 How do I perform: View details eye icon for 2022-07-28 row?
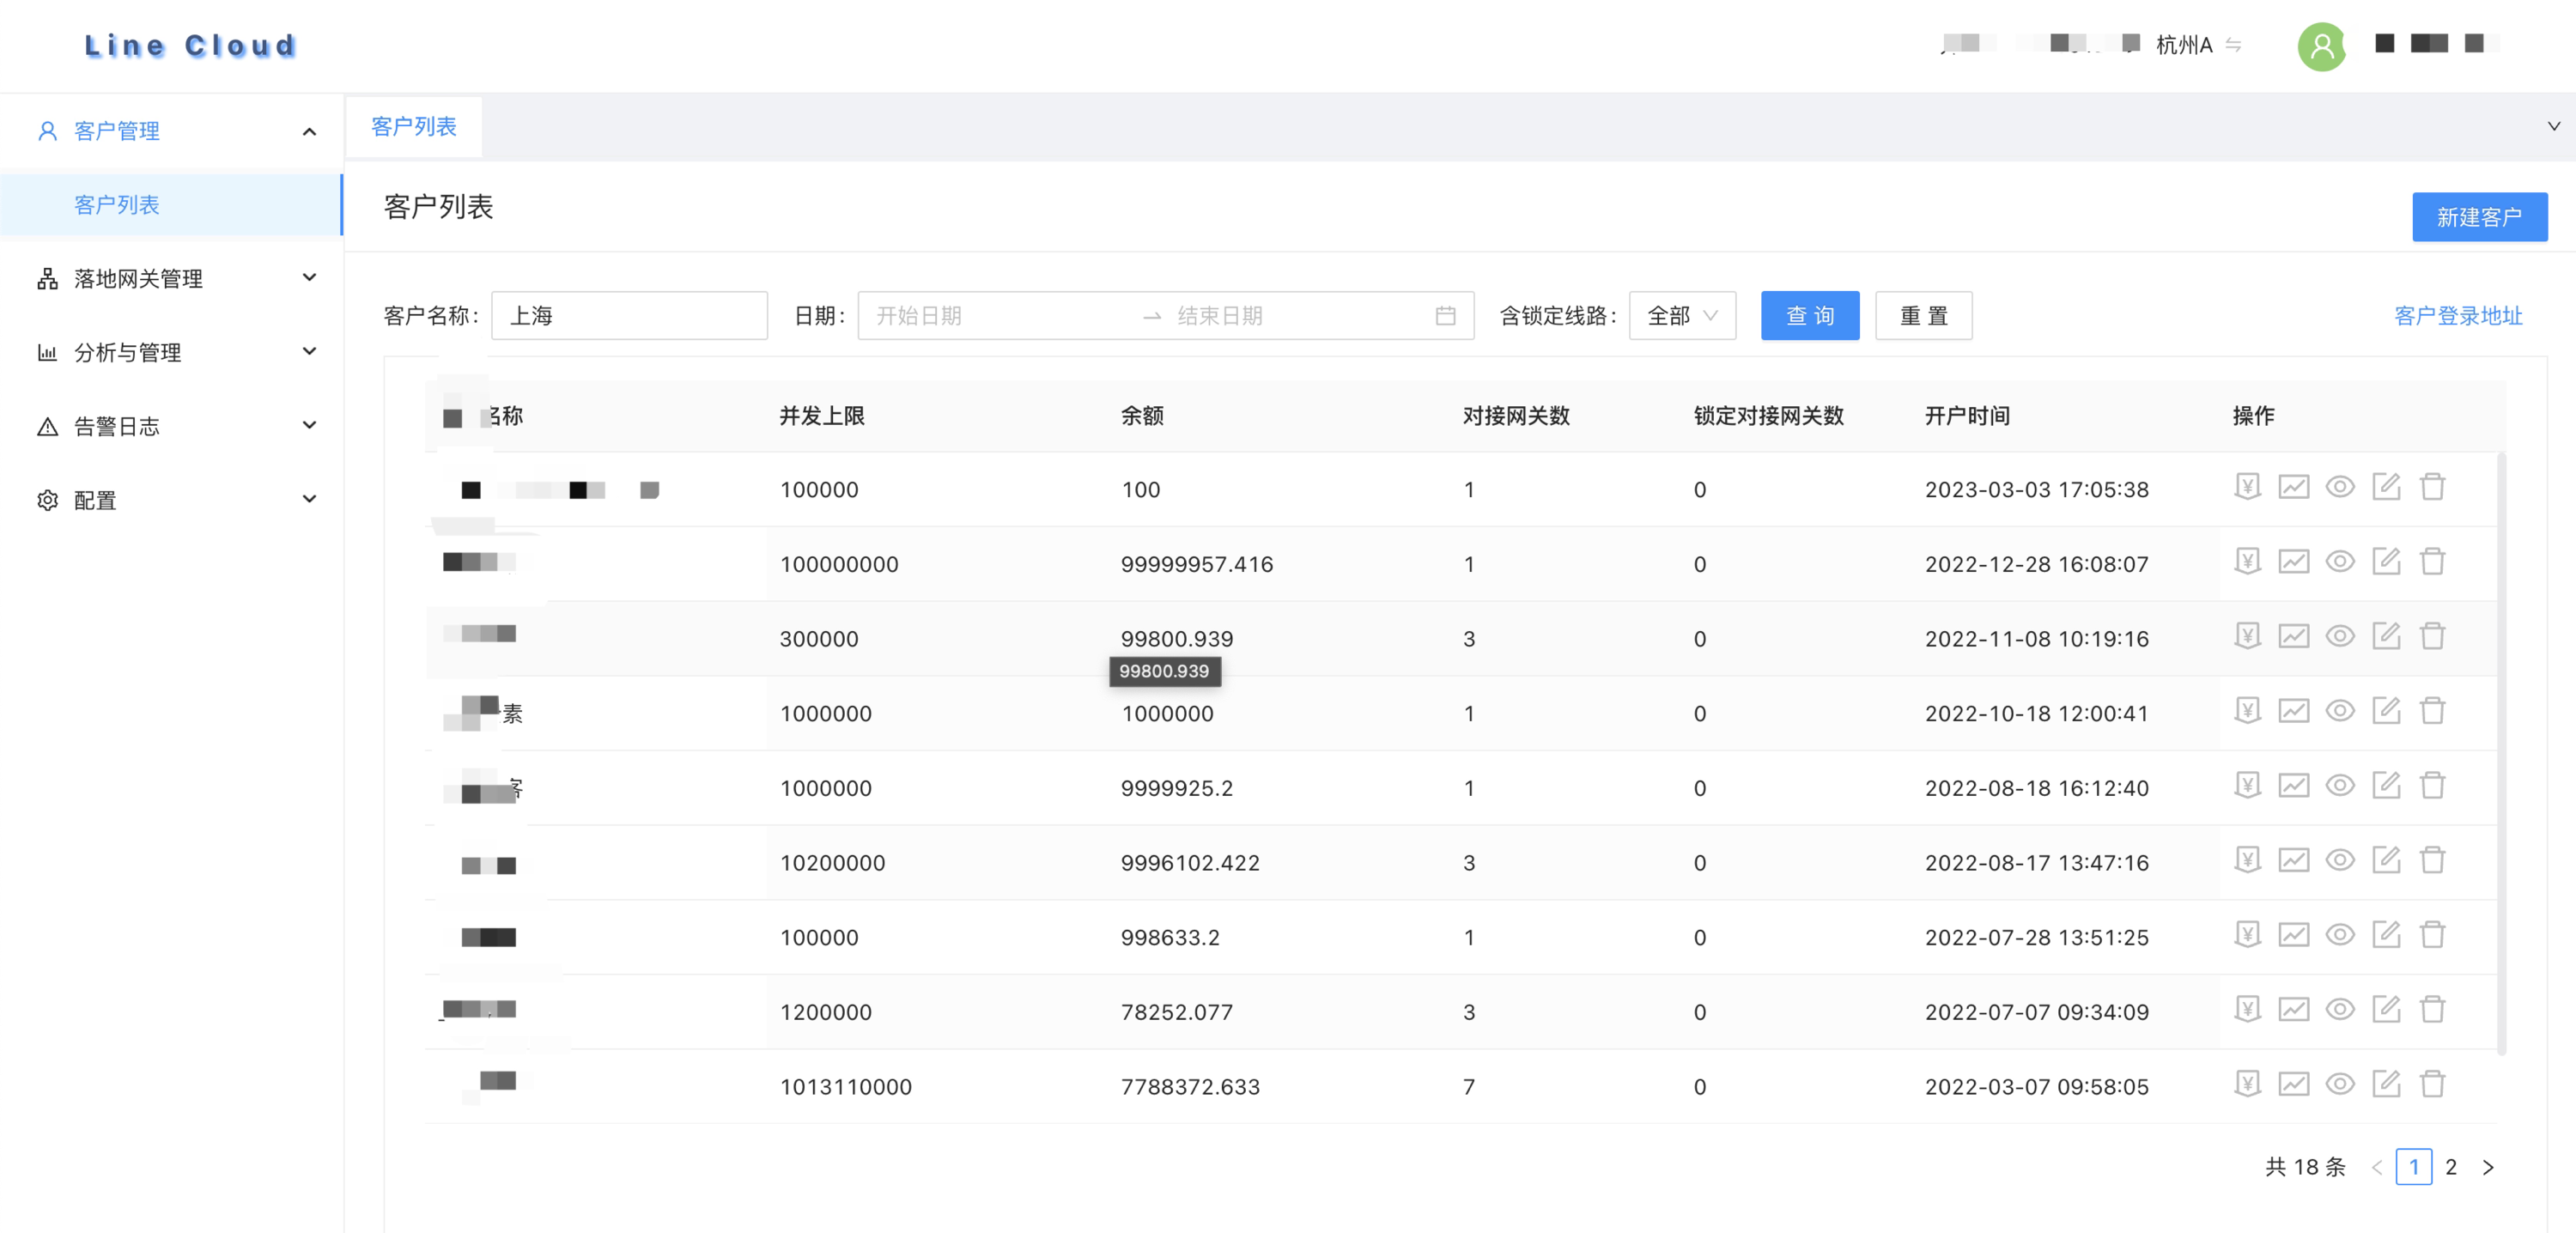(2339, 935)
